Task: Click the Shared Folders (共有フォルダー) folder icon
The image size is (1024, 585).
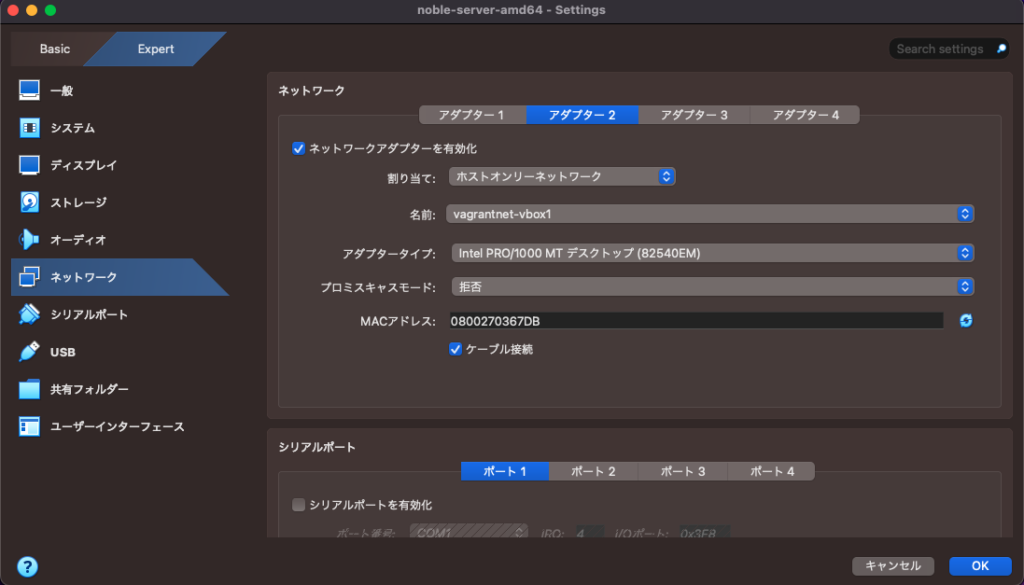Action: 29,389
